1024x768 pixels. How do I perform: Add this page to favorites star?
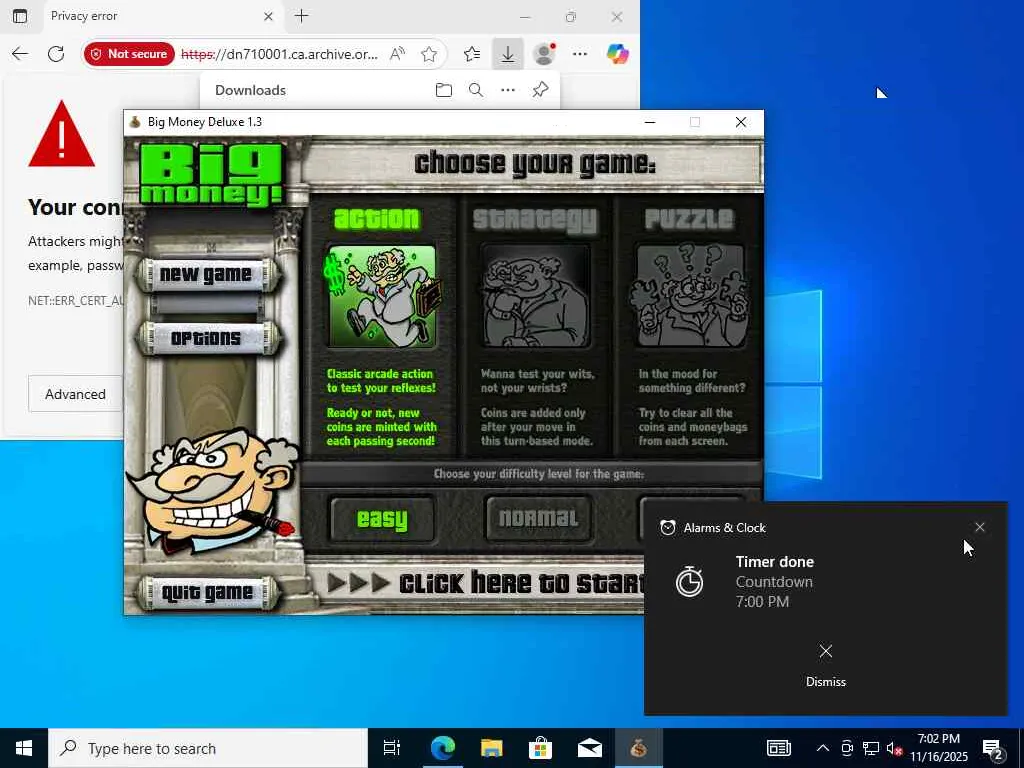coord(429,54)
